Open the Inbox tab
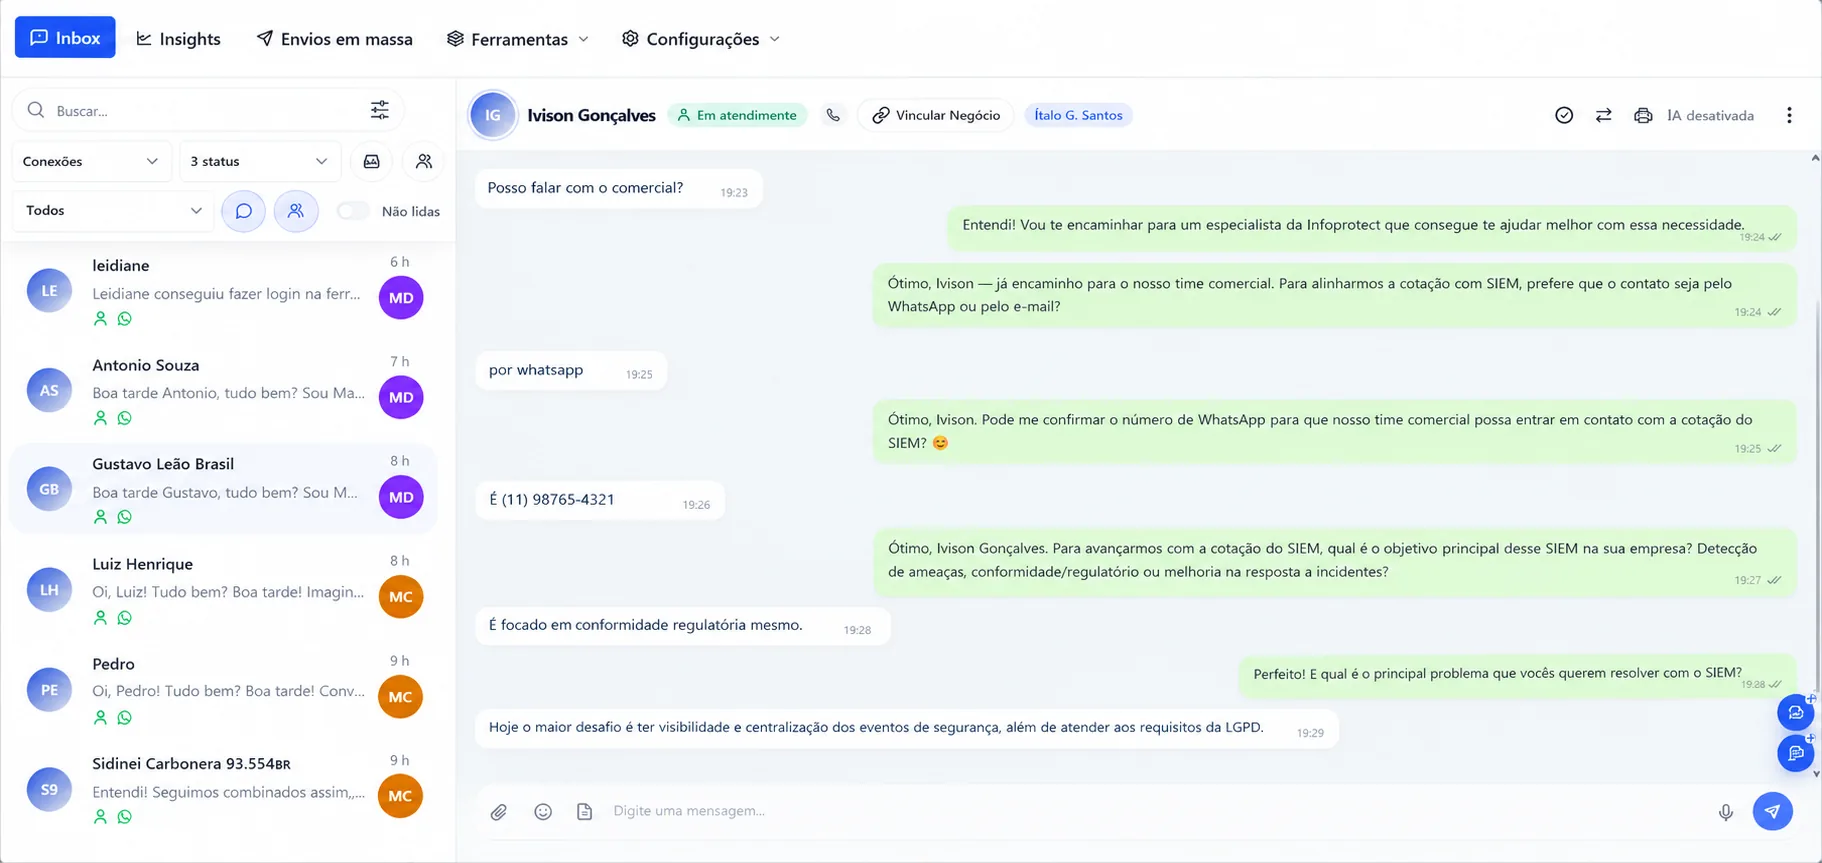The width and height of the screenshot is (1822, 863). 65,38
